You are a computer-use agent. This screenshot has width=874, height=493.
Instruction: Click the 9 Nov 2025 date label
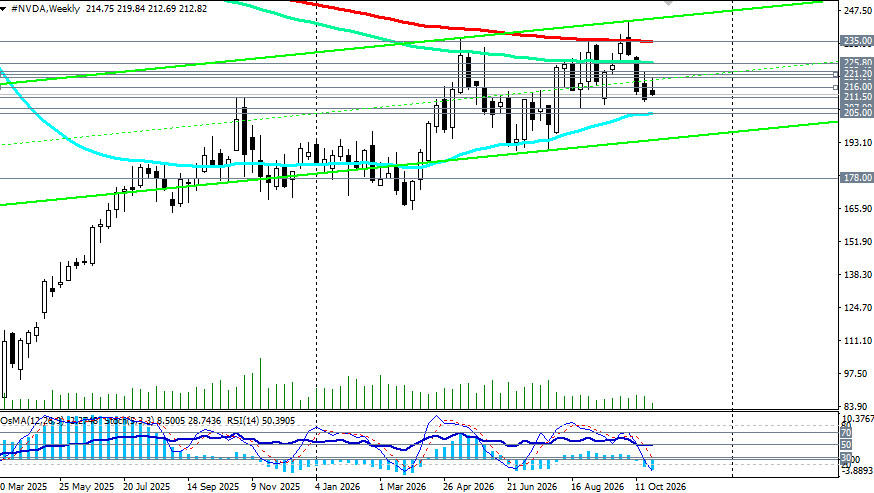[276, 487]
